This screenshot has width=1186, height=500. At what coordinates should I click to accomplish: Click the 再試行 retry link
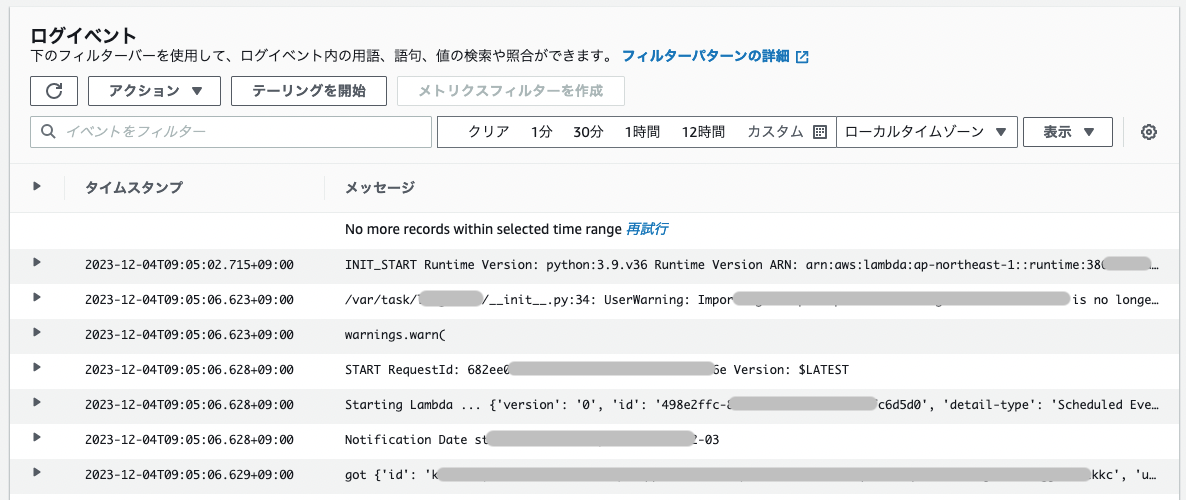coord(647,229)
